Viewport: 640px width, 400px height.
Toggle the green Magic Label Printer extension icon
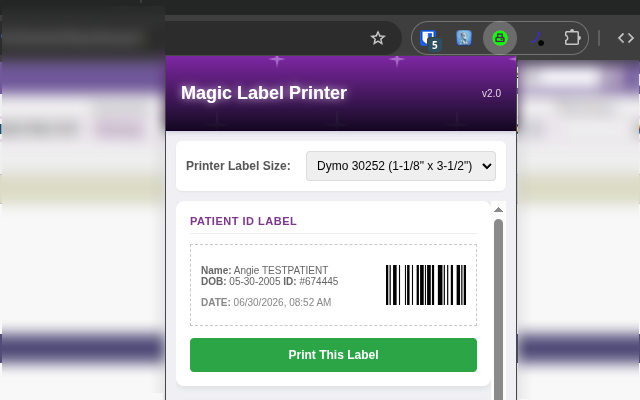(500, 38)
